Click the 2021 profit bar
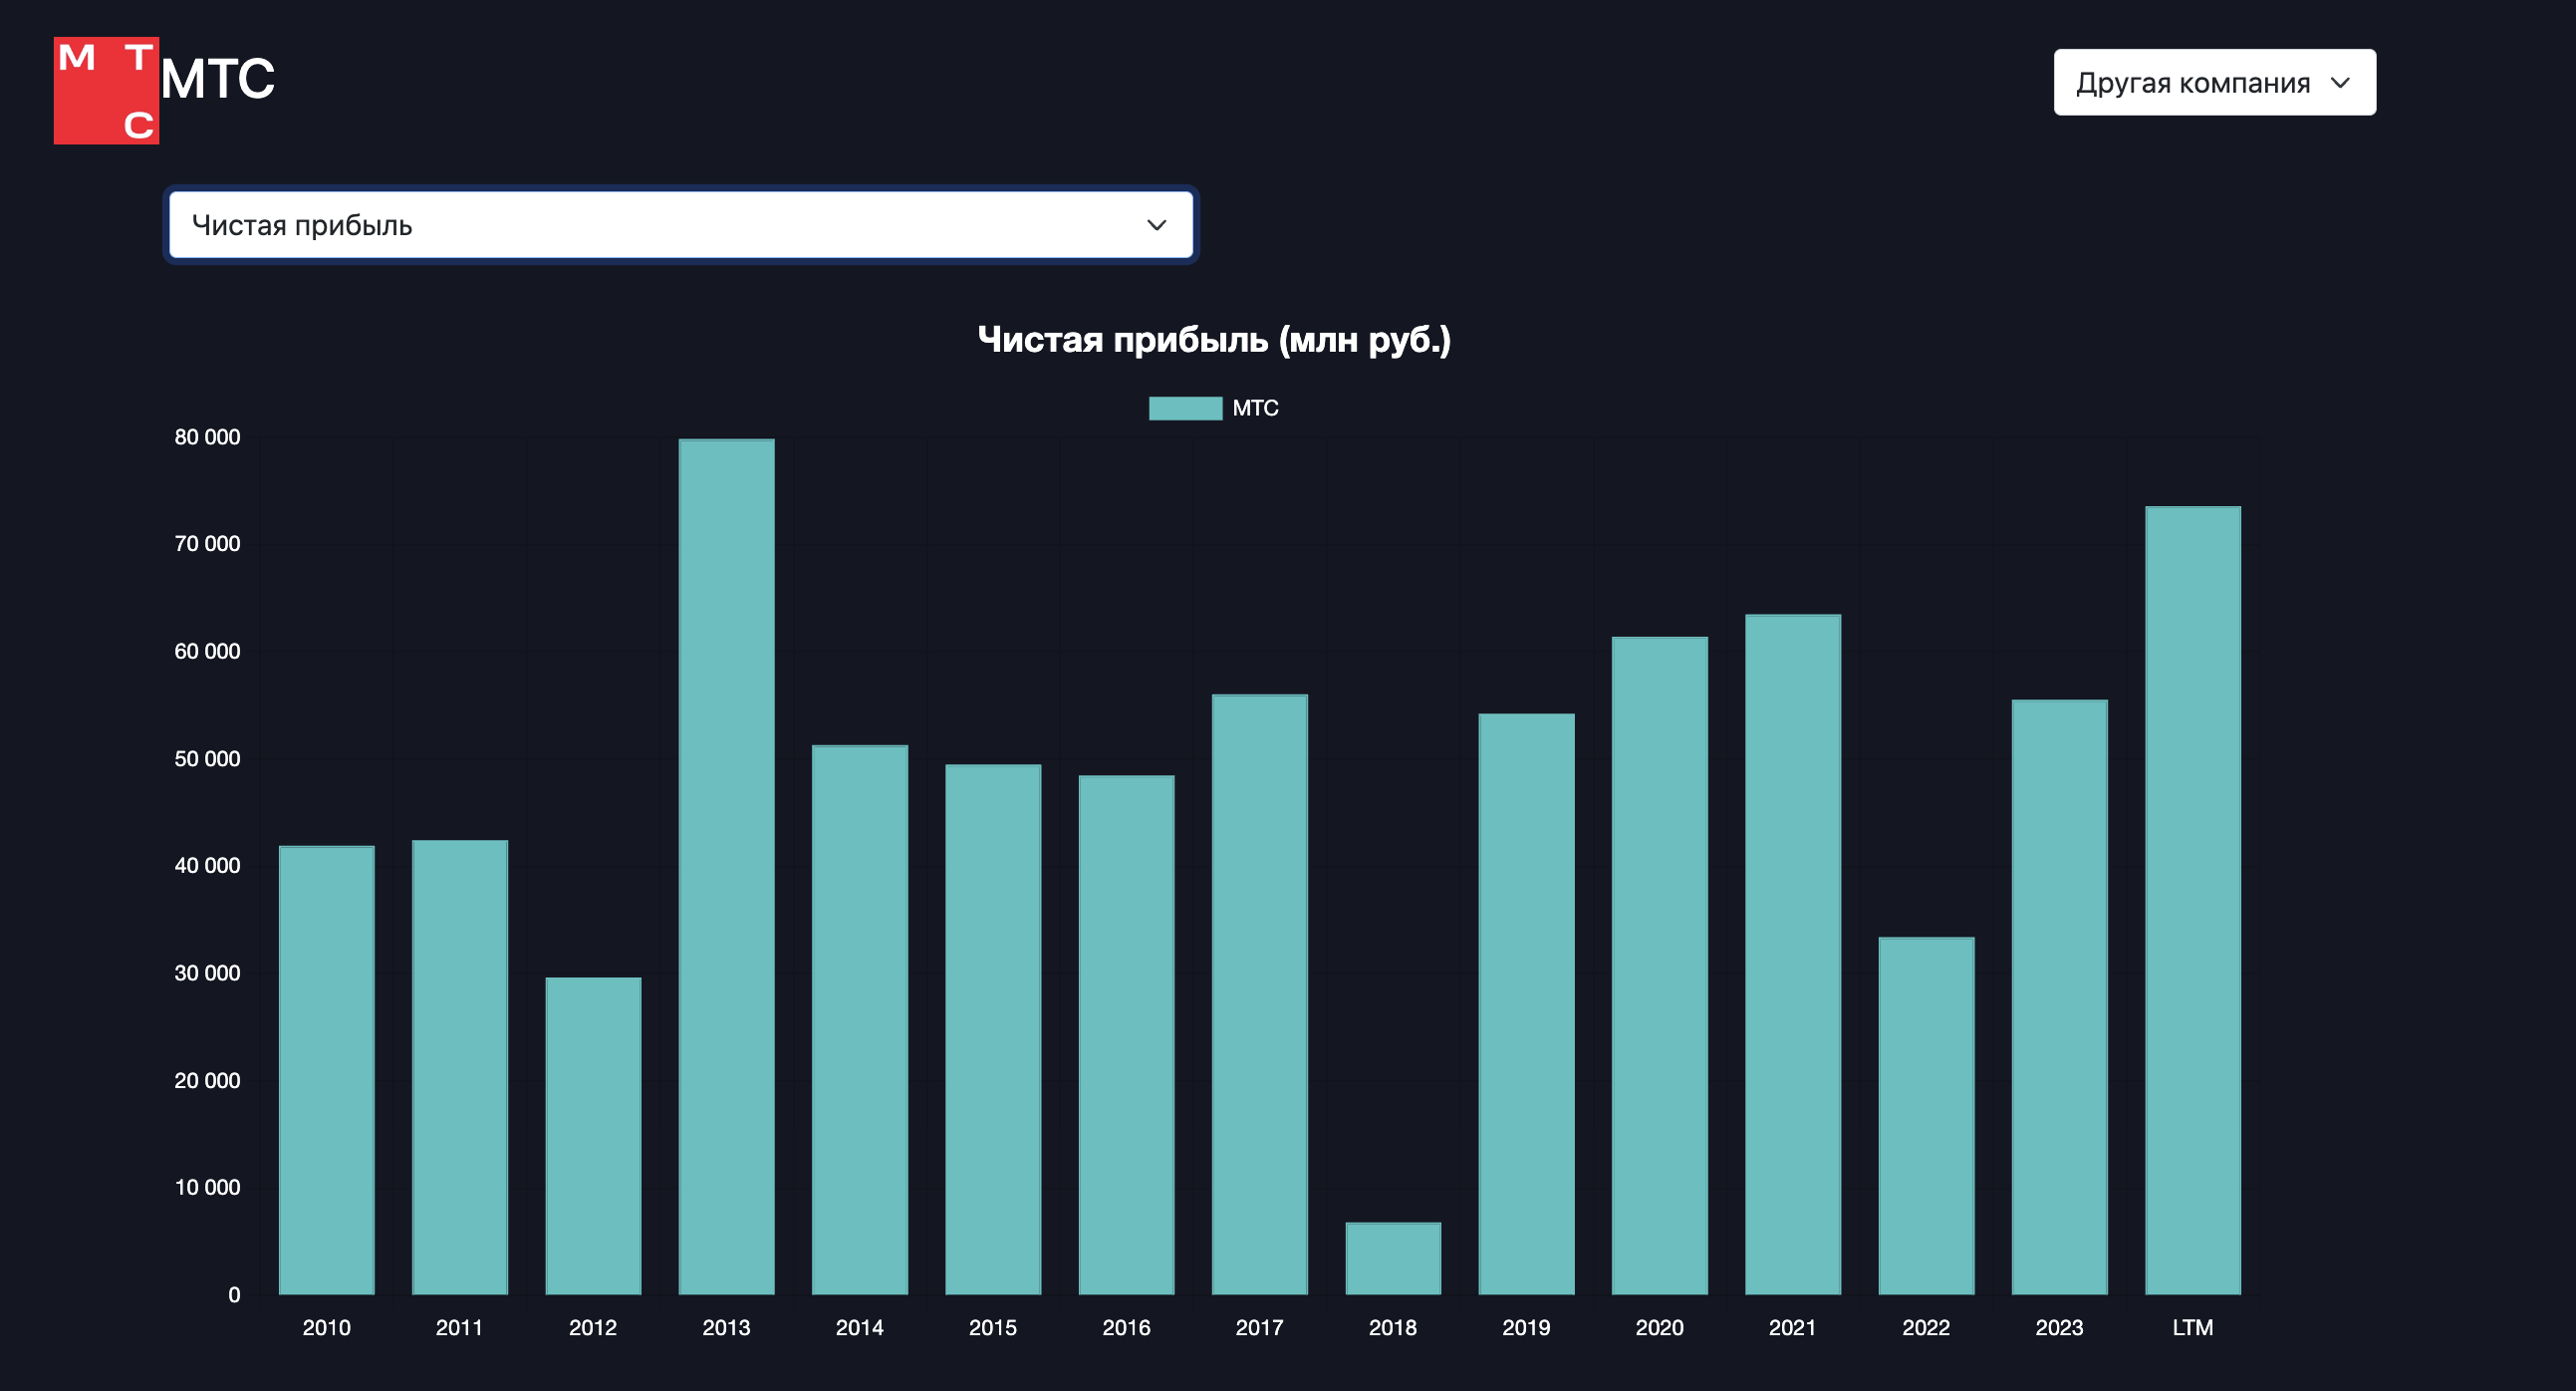This screenshot has height=1391, width=2576. pos(1793,955)
